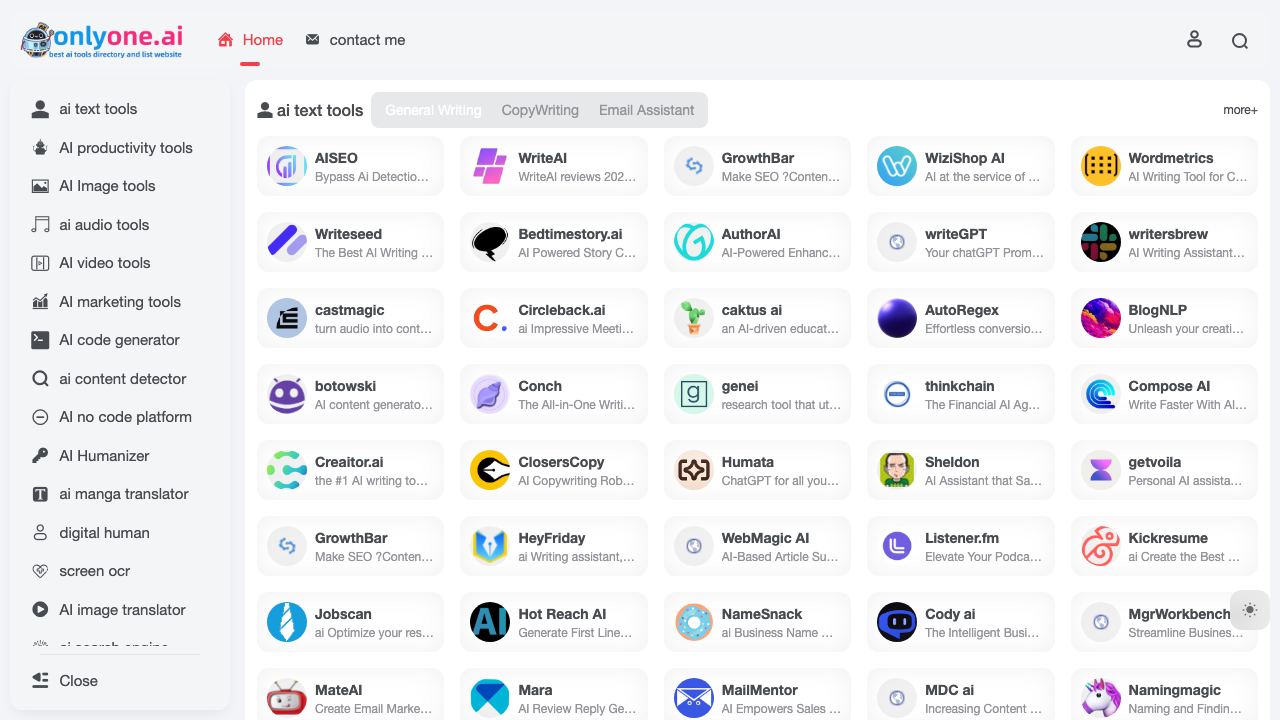Click the WiziShop AI logo
This screenshot has width=1280, height=720.
[x=897, y=166]
